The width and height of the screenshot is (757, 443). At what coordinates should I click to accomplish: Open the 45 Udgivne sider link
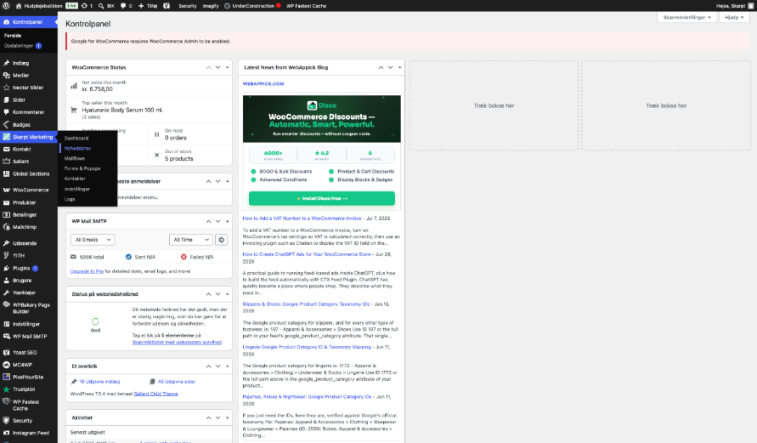point(176,382)
